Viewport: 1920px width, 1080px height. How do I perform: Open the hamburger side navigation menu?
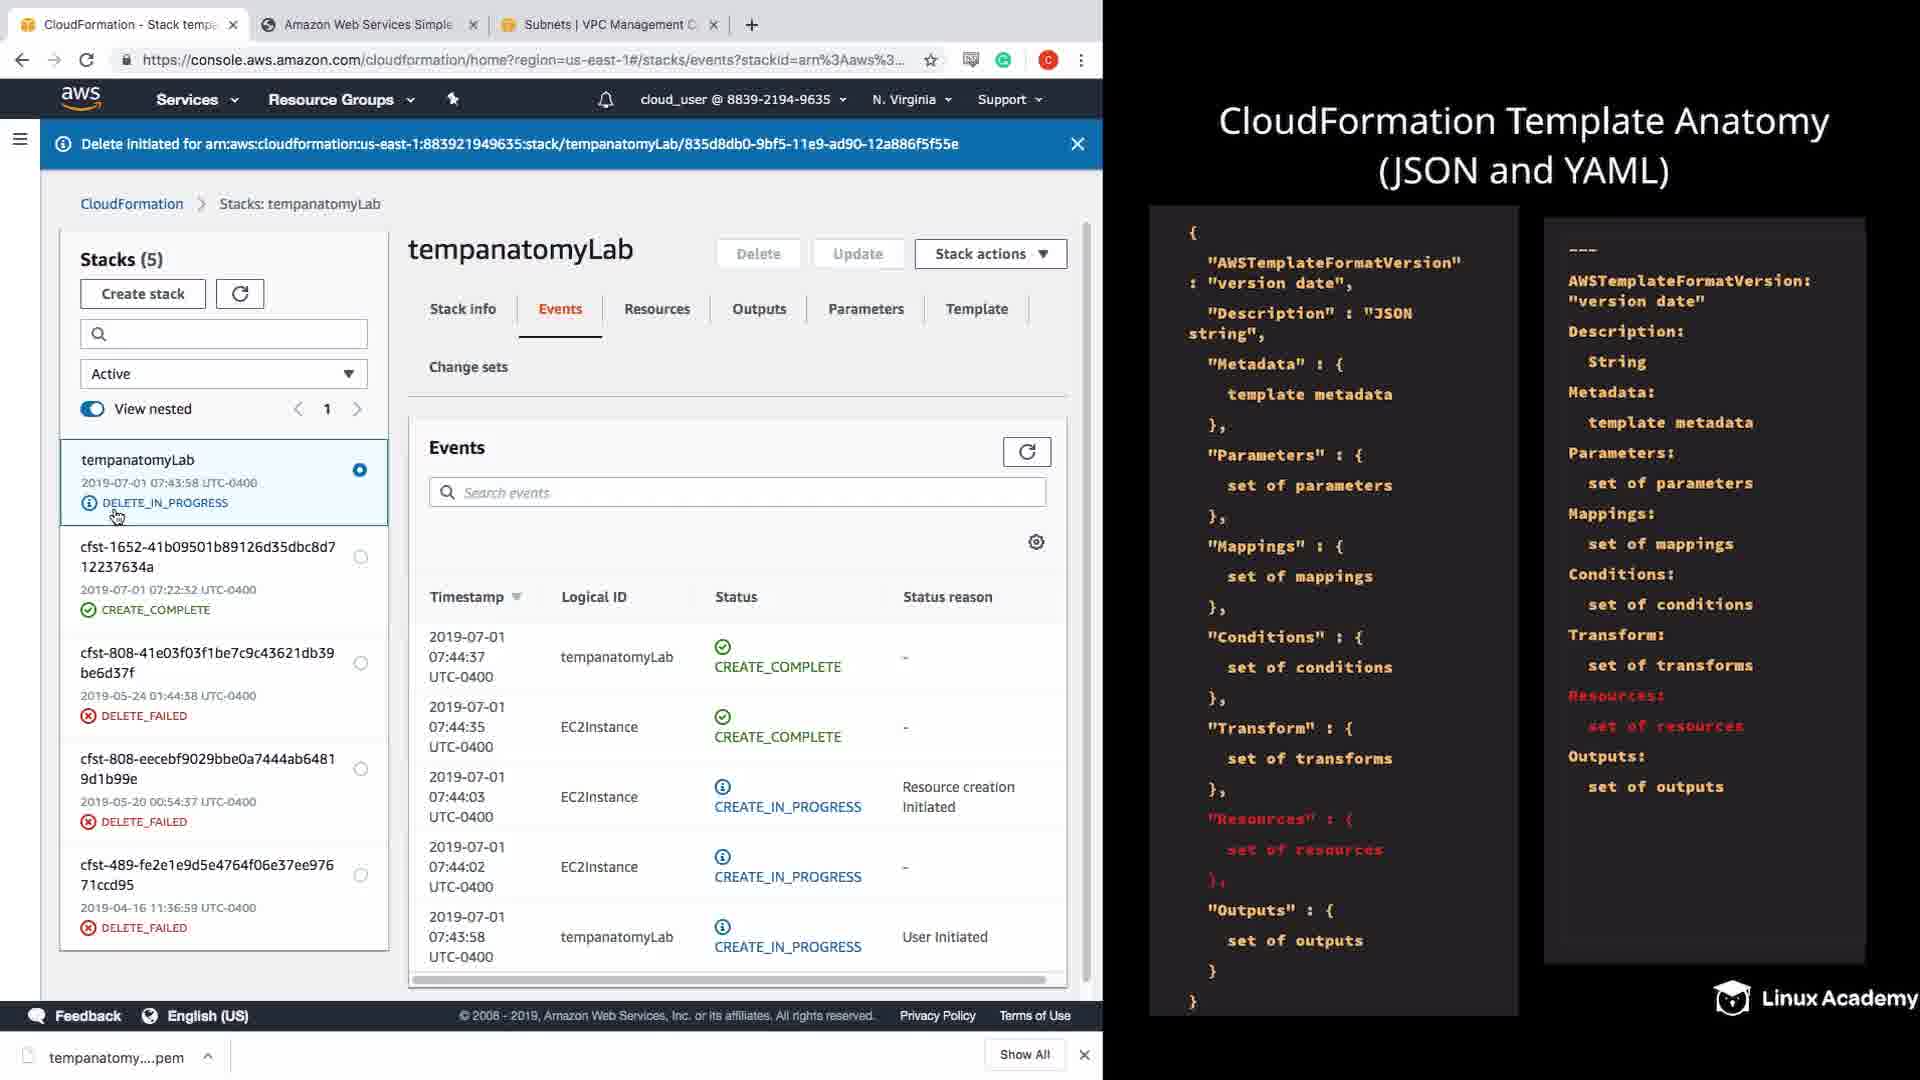(x=20, y=139)
